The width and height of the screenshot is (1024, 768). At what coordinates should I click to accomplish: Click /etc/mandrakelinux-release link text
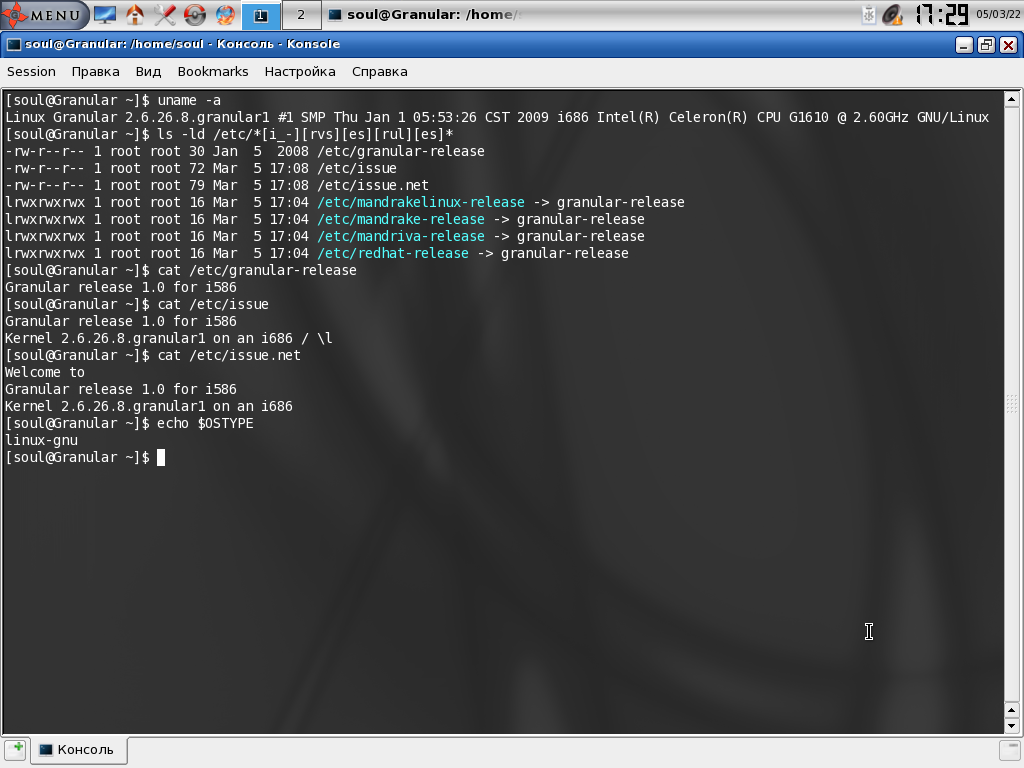point(421,202)
